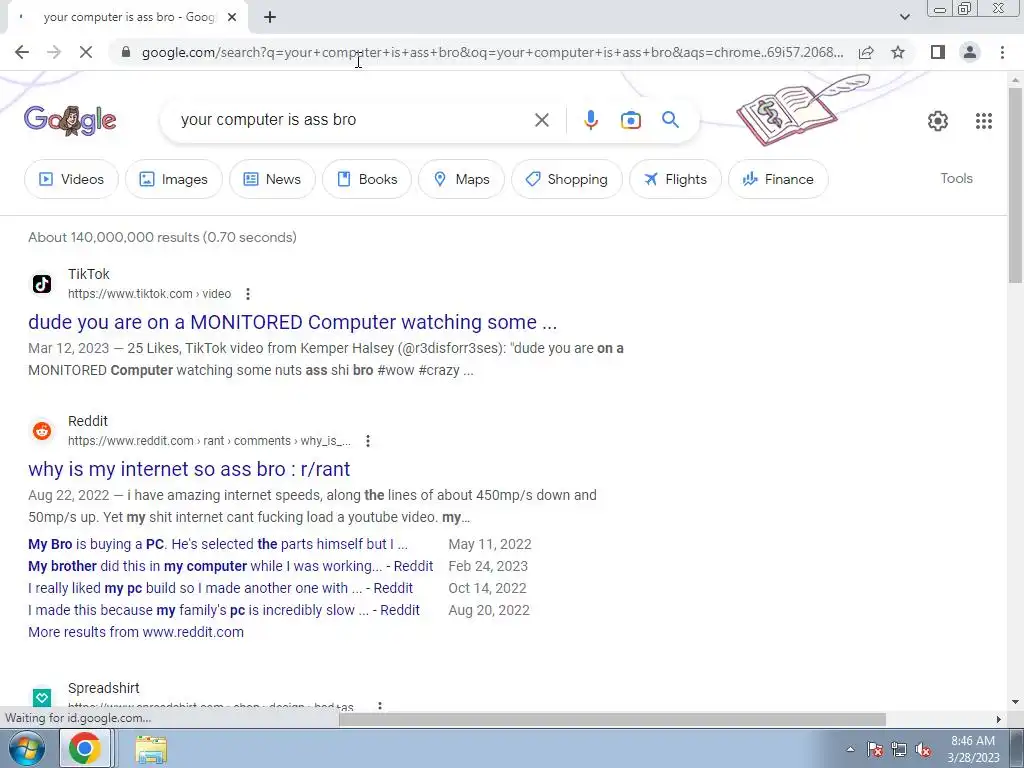The width and height of the screenshot is (1024, 768).
Task: Click the muted volume tray icon
Action: click(923, 750)
